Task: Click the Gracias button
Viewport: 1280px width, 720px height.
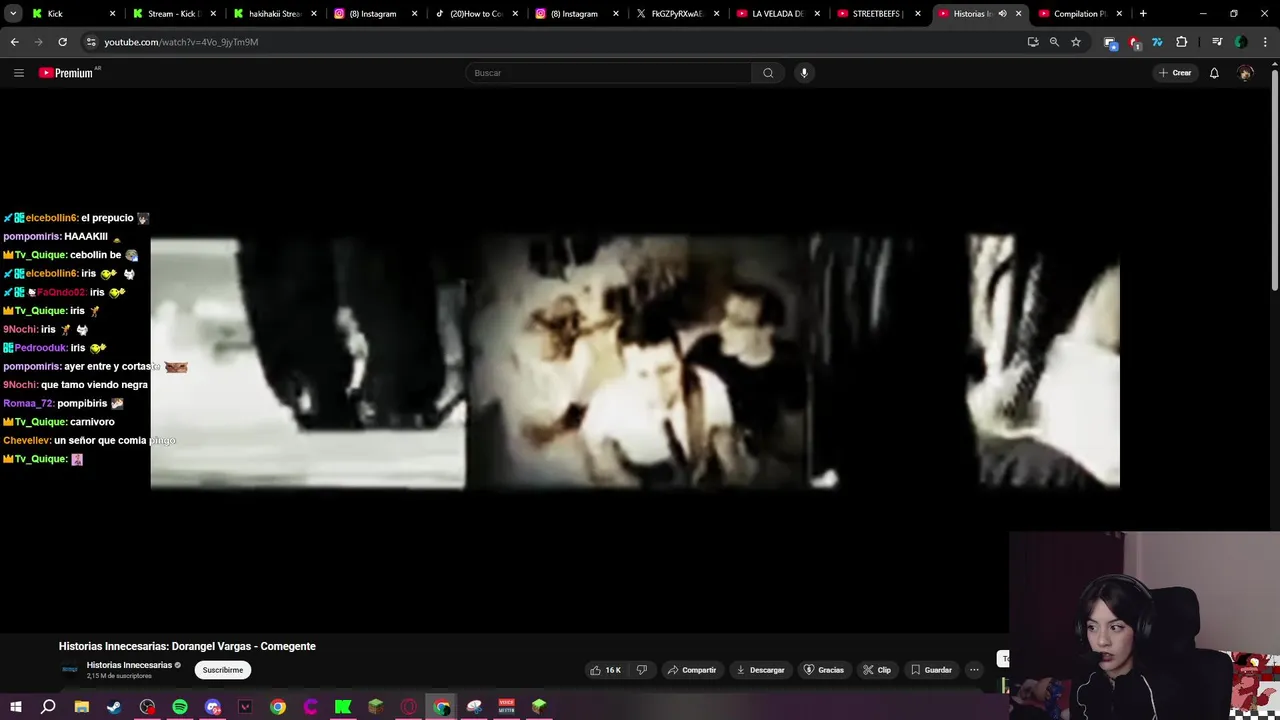Action: (x=824, y=670)
